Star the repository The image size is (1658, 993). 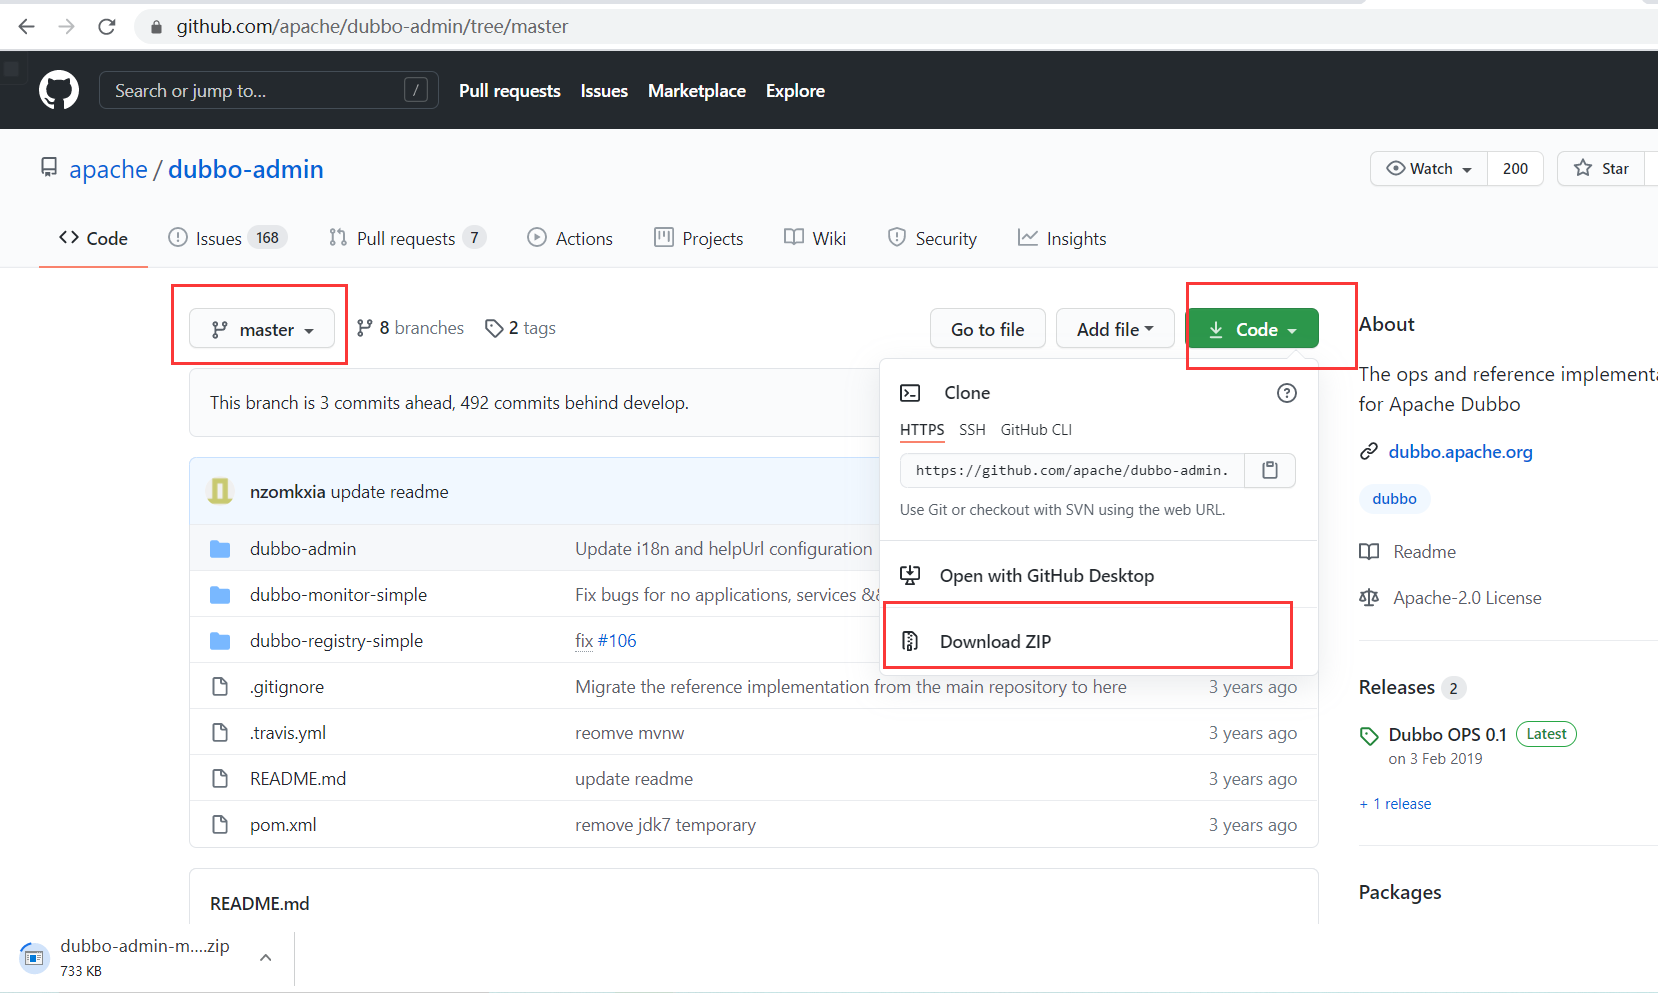(1602, 169)
